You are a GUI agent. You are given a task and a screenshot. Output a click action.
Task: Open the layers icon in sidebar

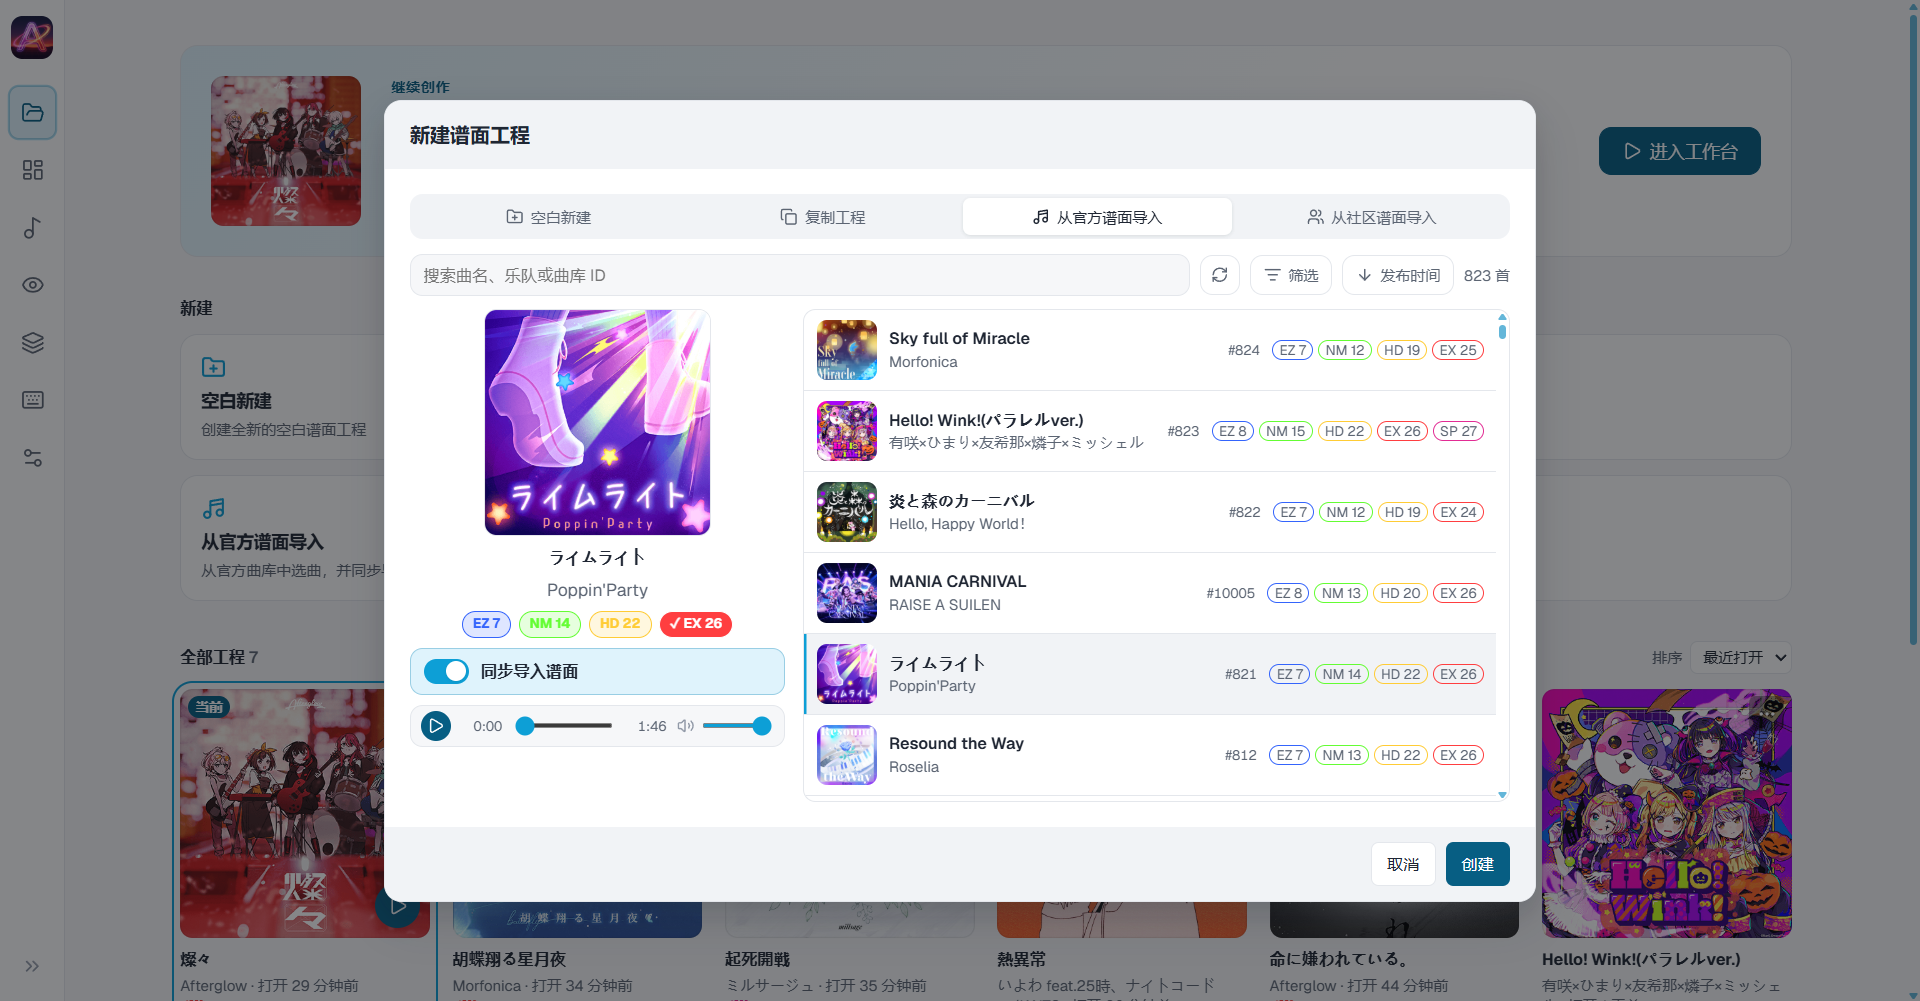tap(33, 343)
